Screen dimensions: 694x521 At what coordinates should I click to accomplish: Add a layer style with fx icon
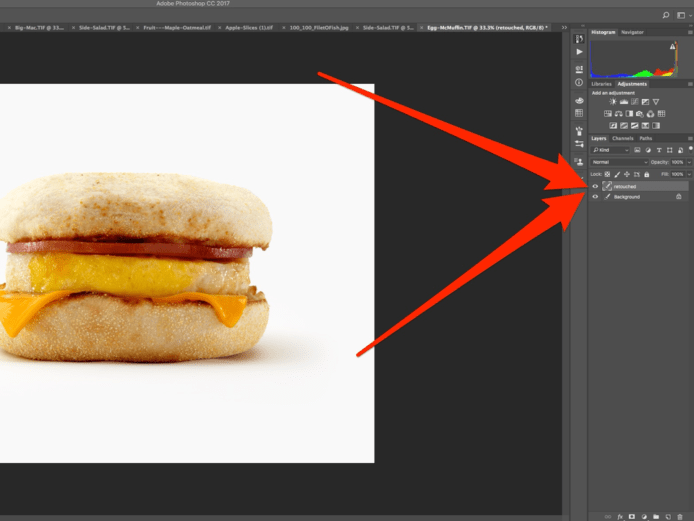tap(620, 516)
